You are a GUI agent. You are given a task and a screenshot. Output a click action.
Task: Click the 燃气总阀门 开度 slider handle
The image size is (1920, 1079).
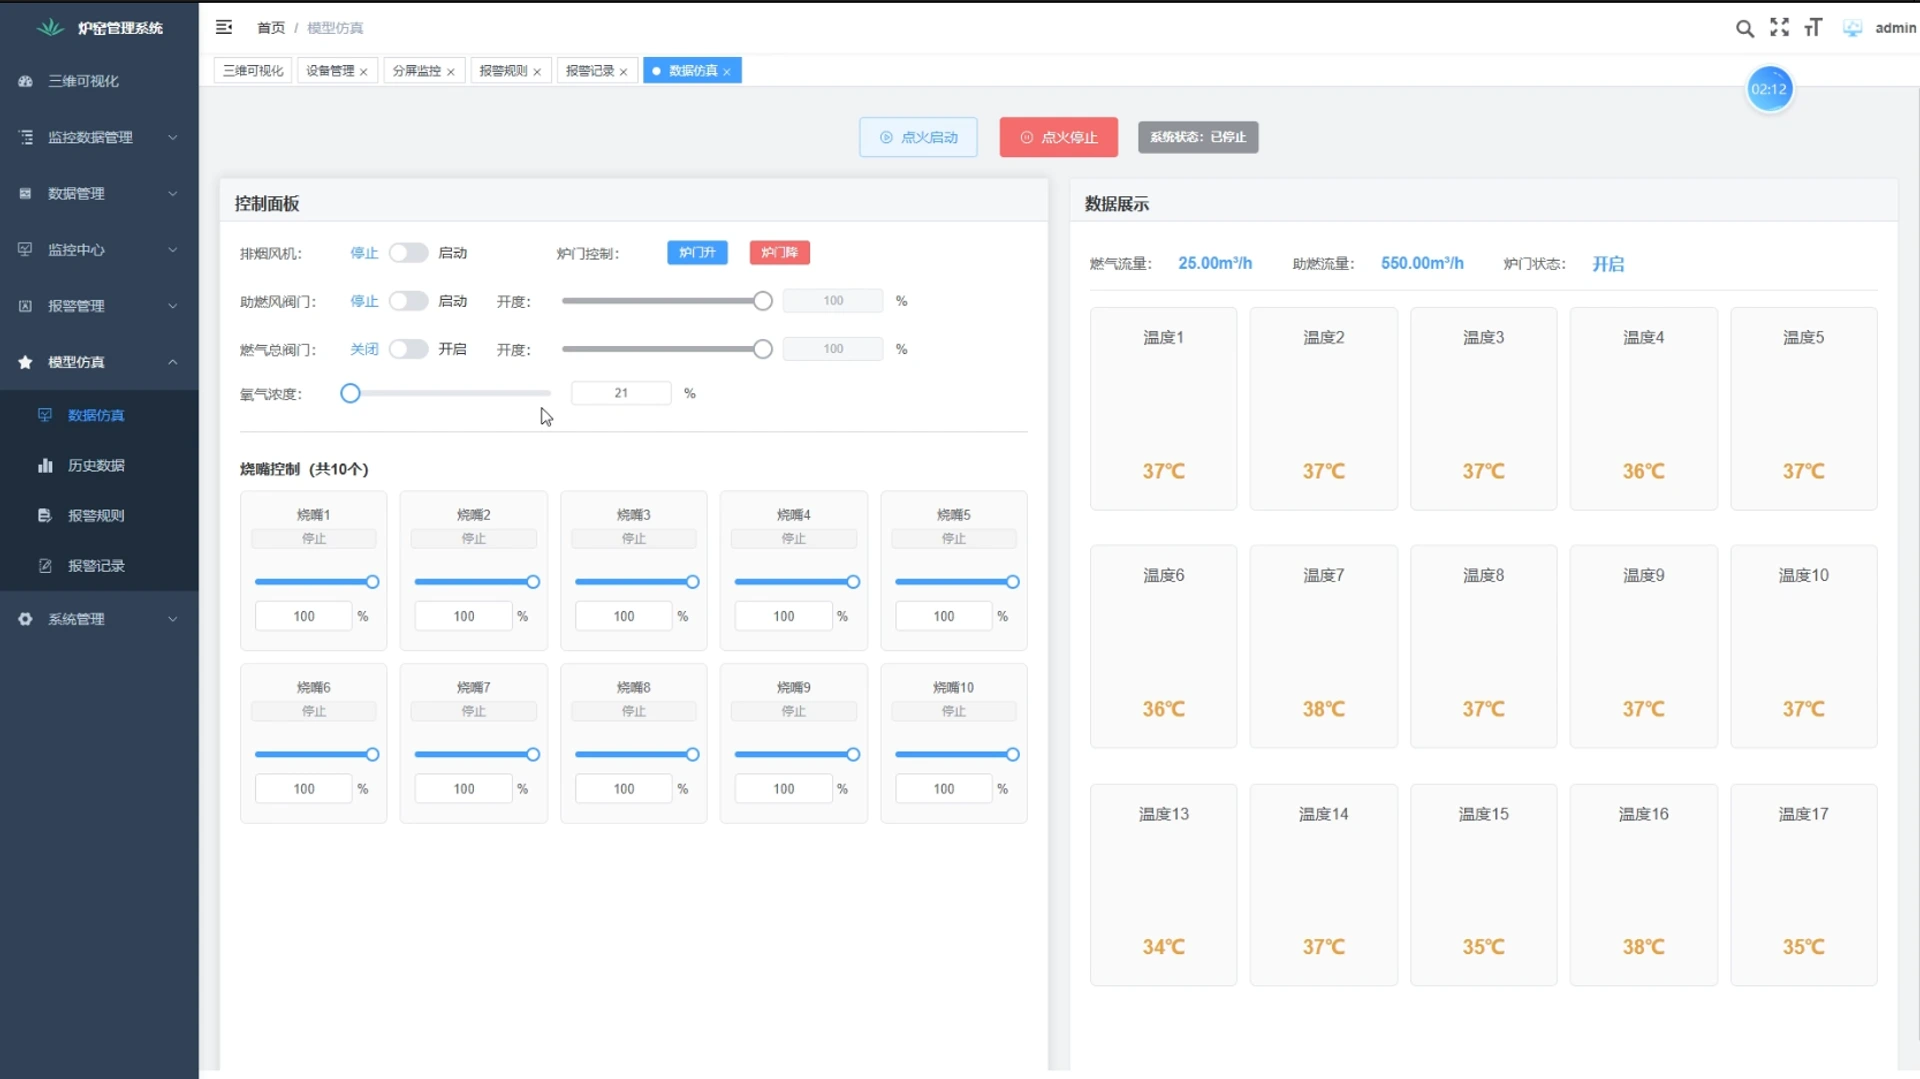point(763,349)
